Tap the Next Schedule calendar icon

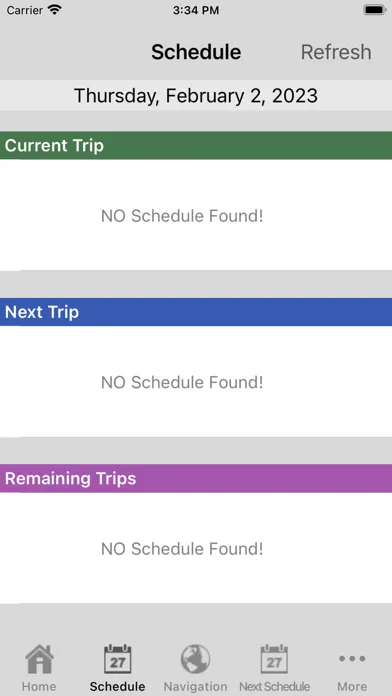point(274,659)
